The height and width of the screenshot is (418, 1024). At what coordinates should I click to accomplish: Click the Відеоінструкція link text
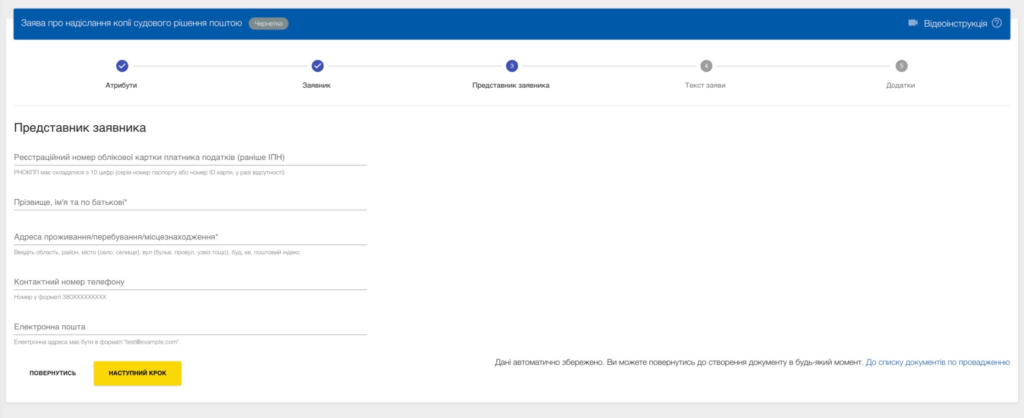[955, 24]
